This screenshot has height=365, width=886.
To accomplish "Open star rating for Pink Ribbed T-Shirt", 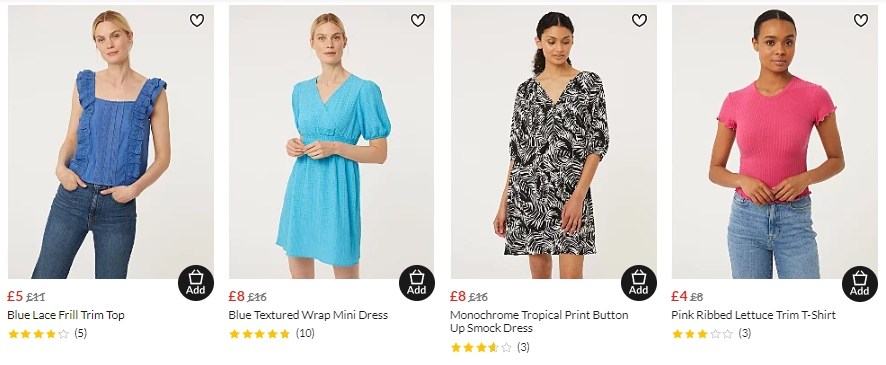I will pyautogui.click(x=711, y=333).
